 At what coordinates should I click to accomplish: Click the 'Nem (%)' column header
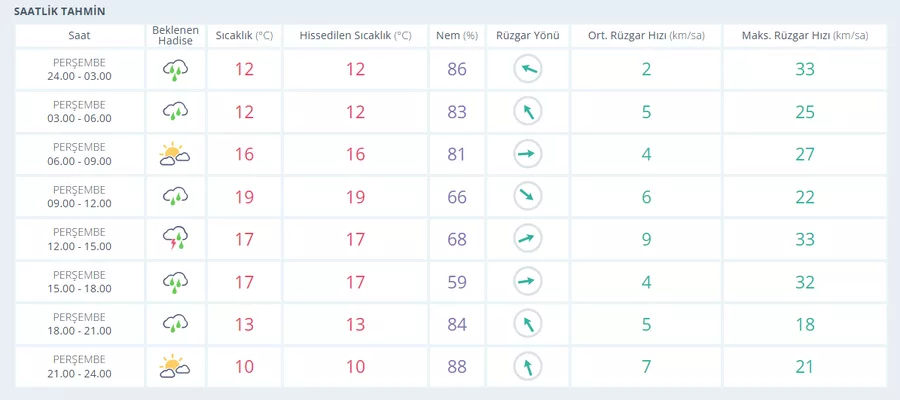(x=457, y=36)
